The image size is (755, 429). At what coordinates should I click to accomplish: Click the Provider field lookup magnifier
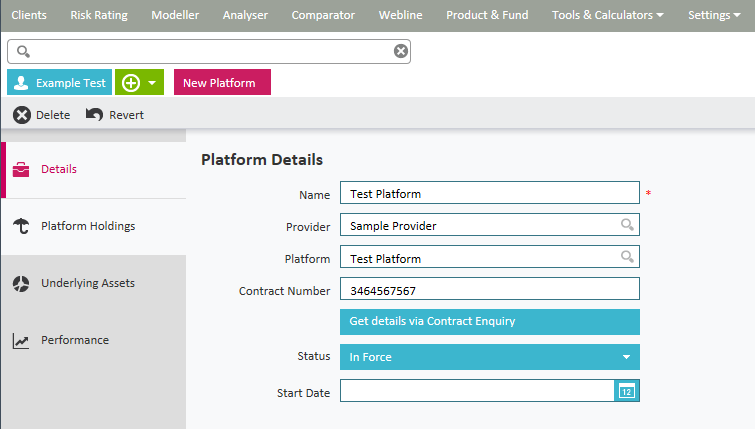[627, 225]
